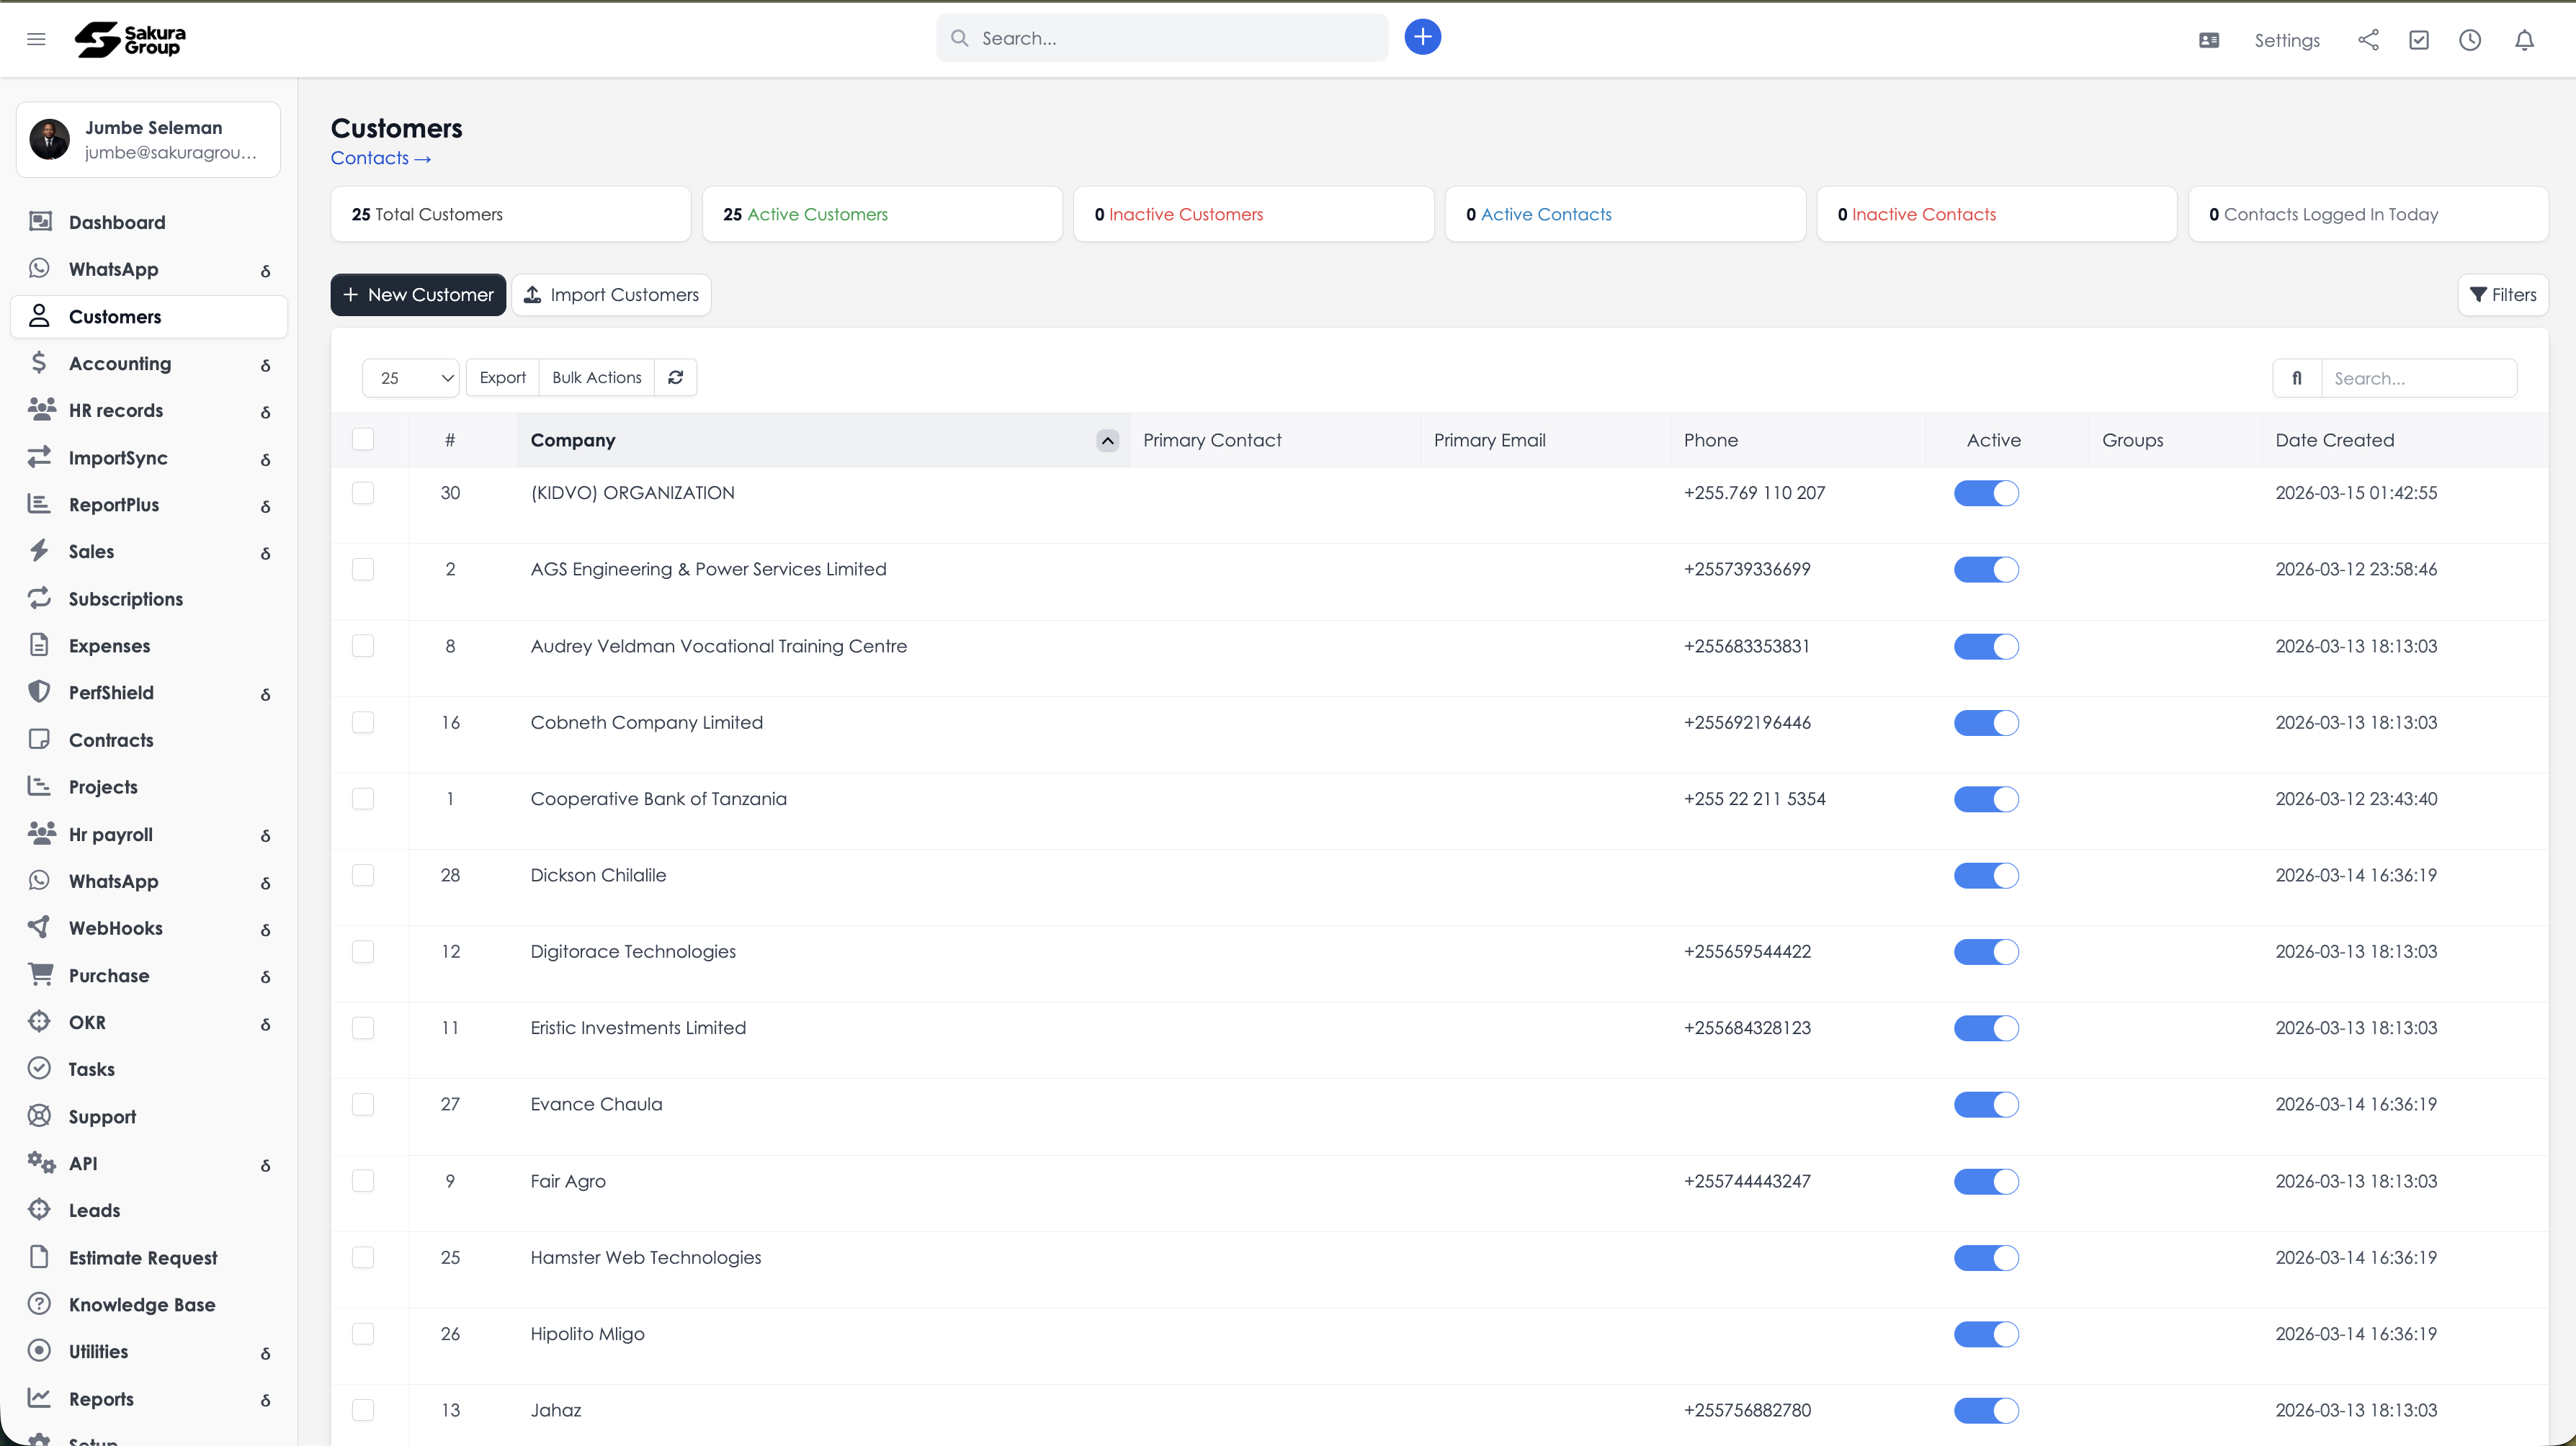Expand the Reports sidebar menu
The height and width of the screenshot is (1446, 2576).
[x=149, y=1398]
